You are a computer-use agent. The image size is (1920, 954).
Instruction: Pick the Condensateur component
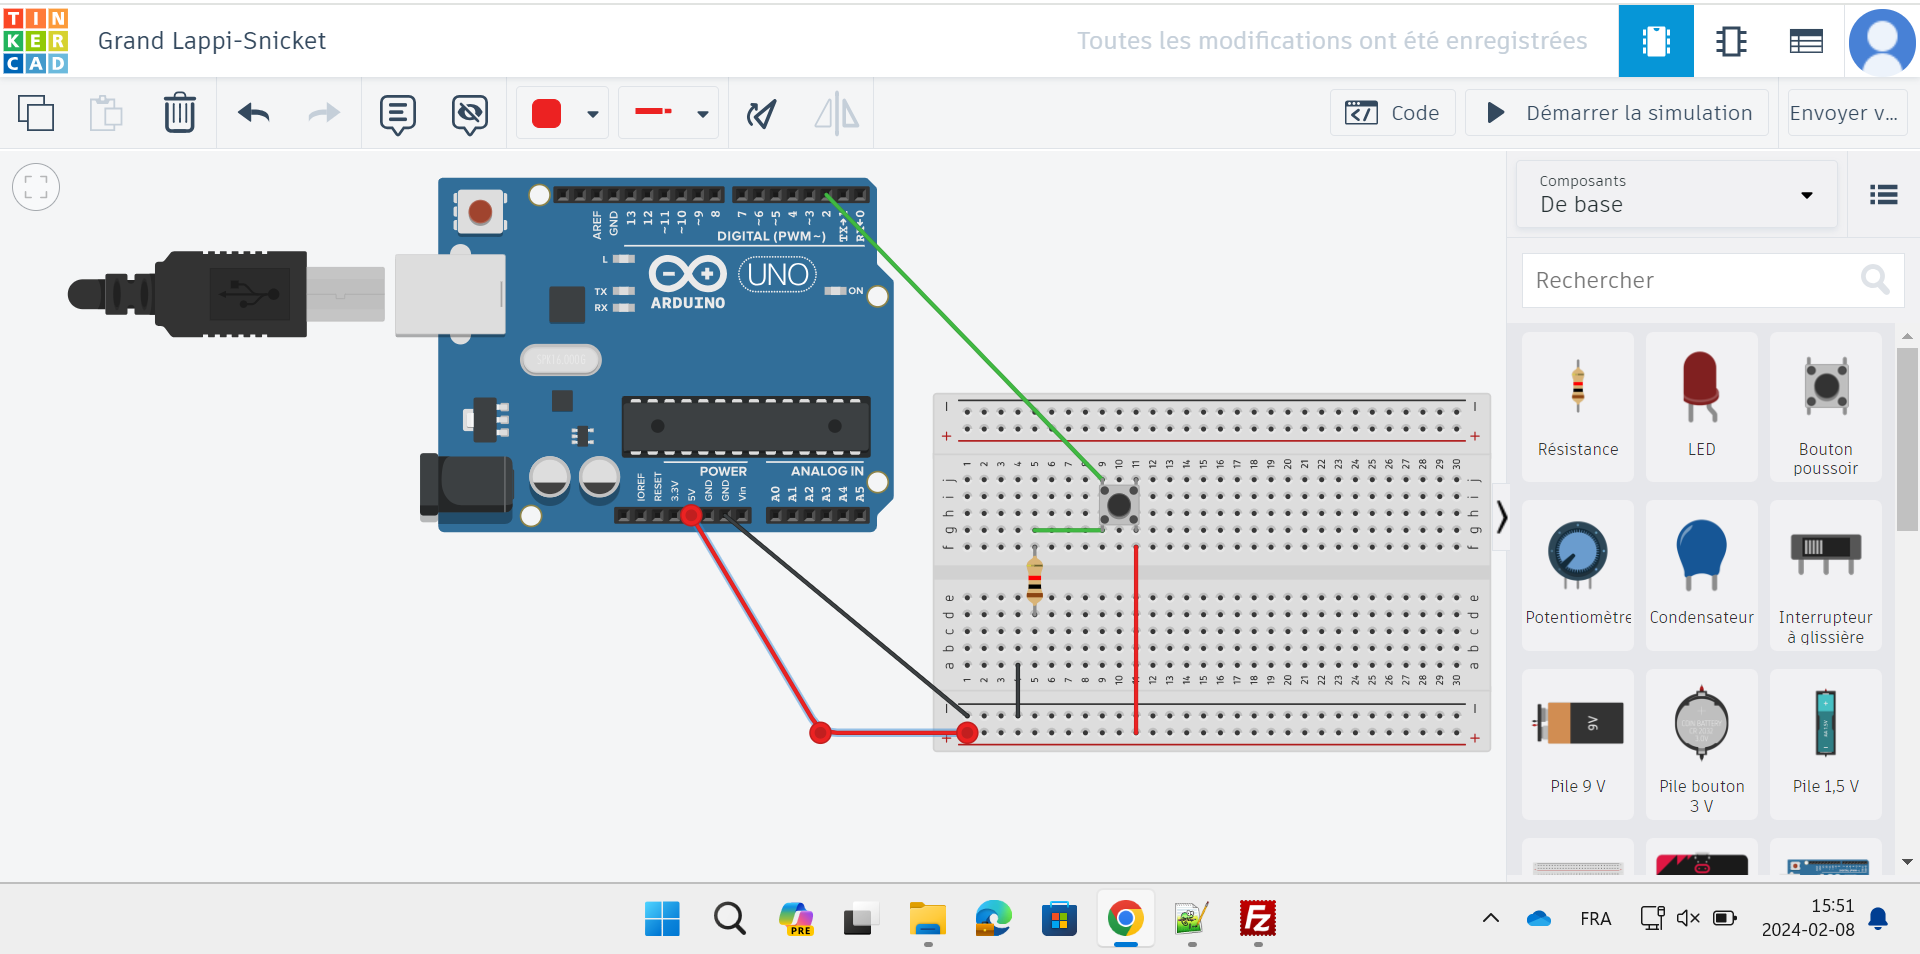pyautogui.click(x=1701, y=575)
